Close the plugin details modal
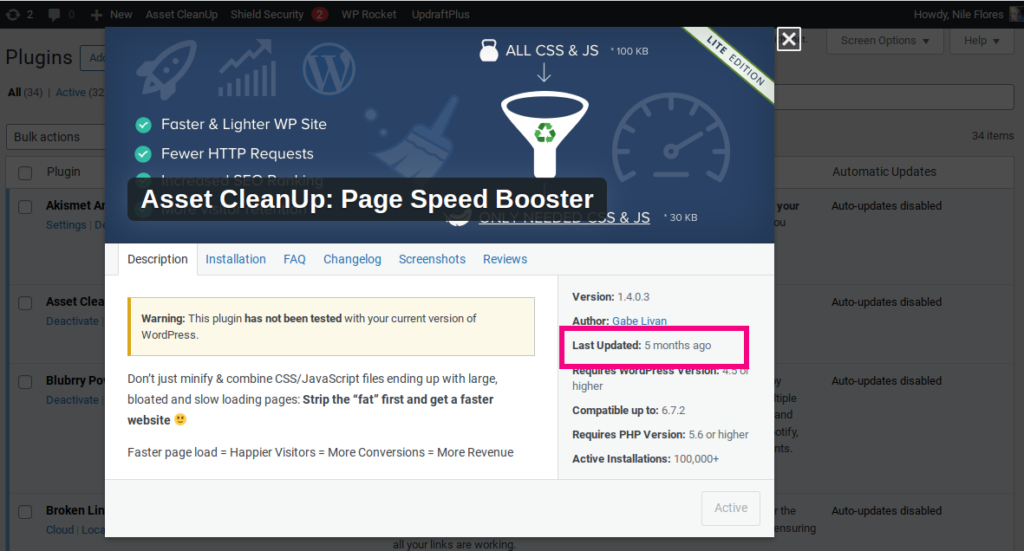This screenshot has width=1024, height=551. click(x=789, y=39)
